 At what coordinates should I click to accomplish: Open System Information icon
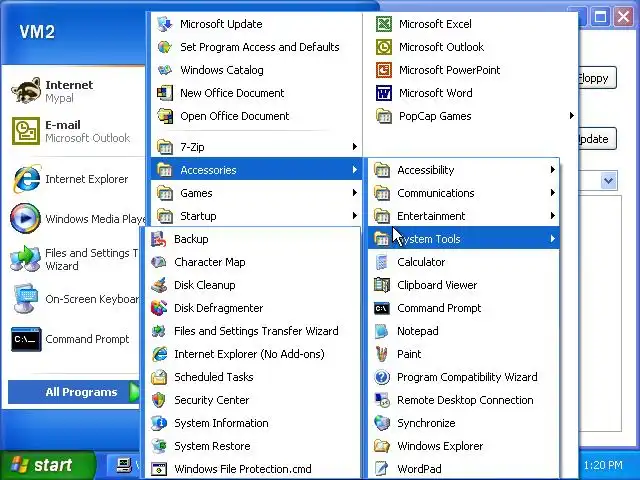click(x=158, y=423)
